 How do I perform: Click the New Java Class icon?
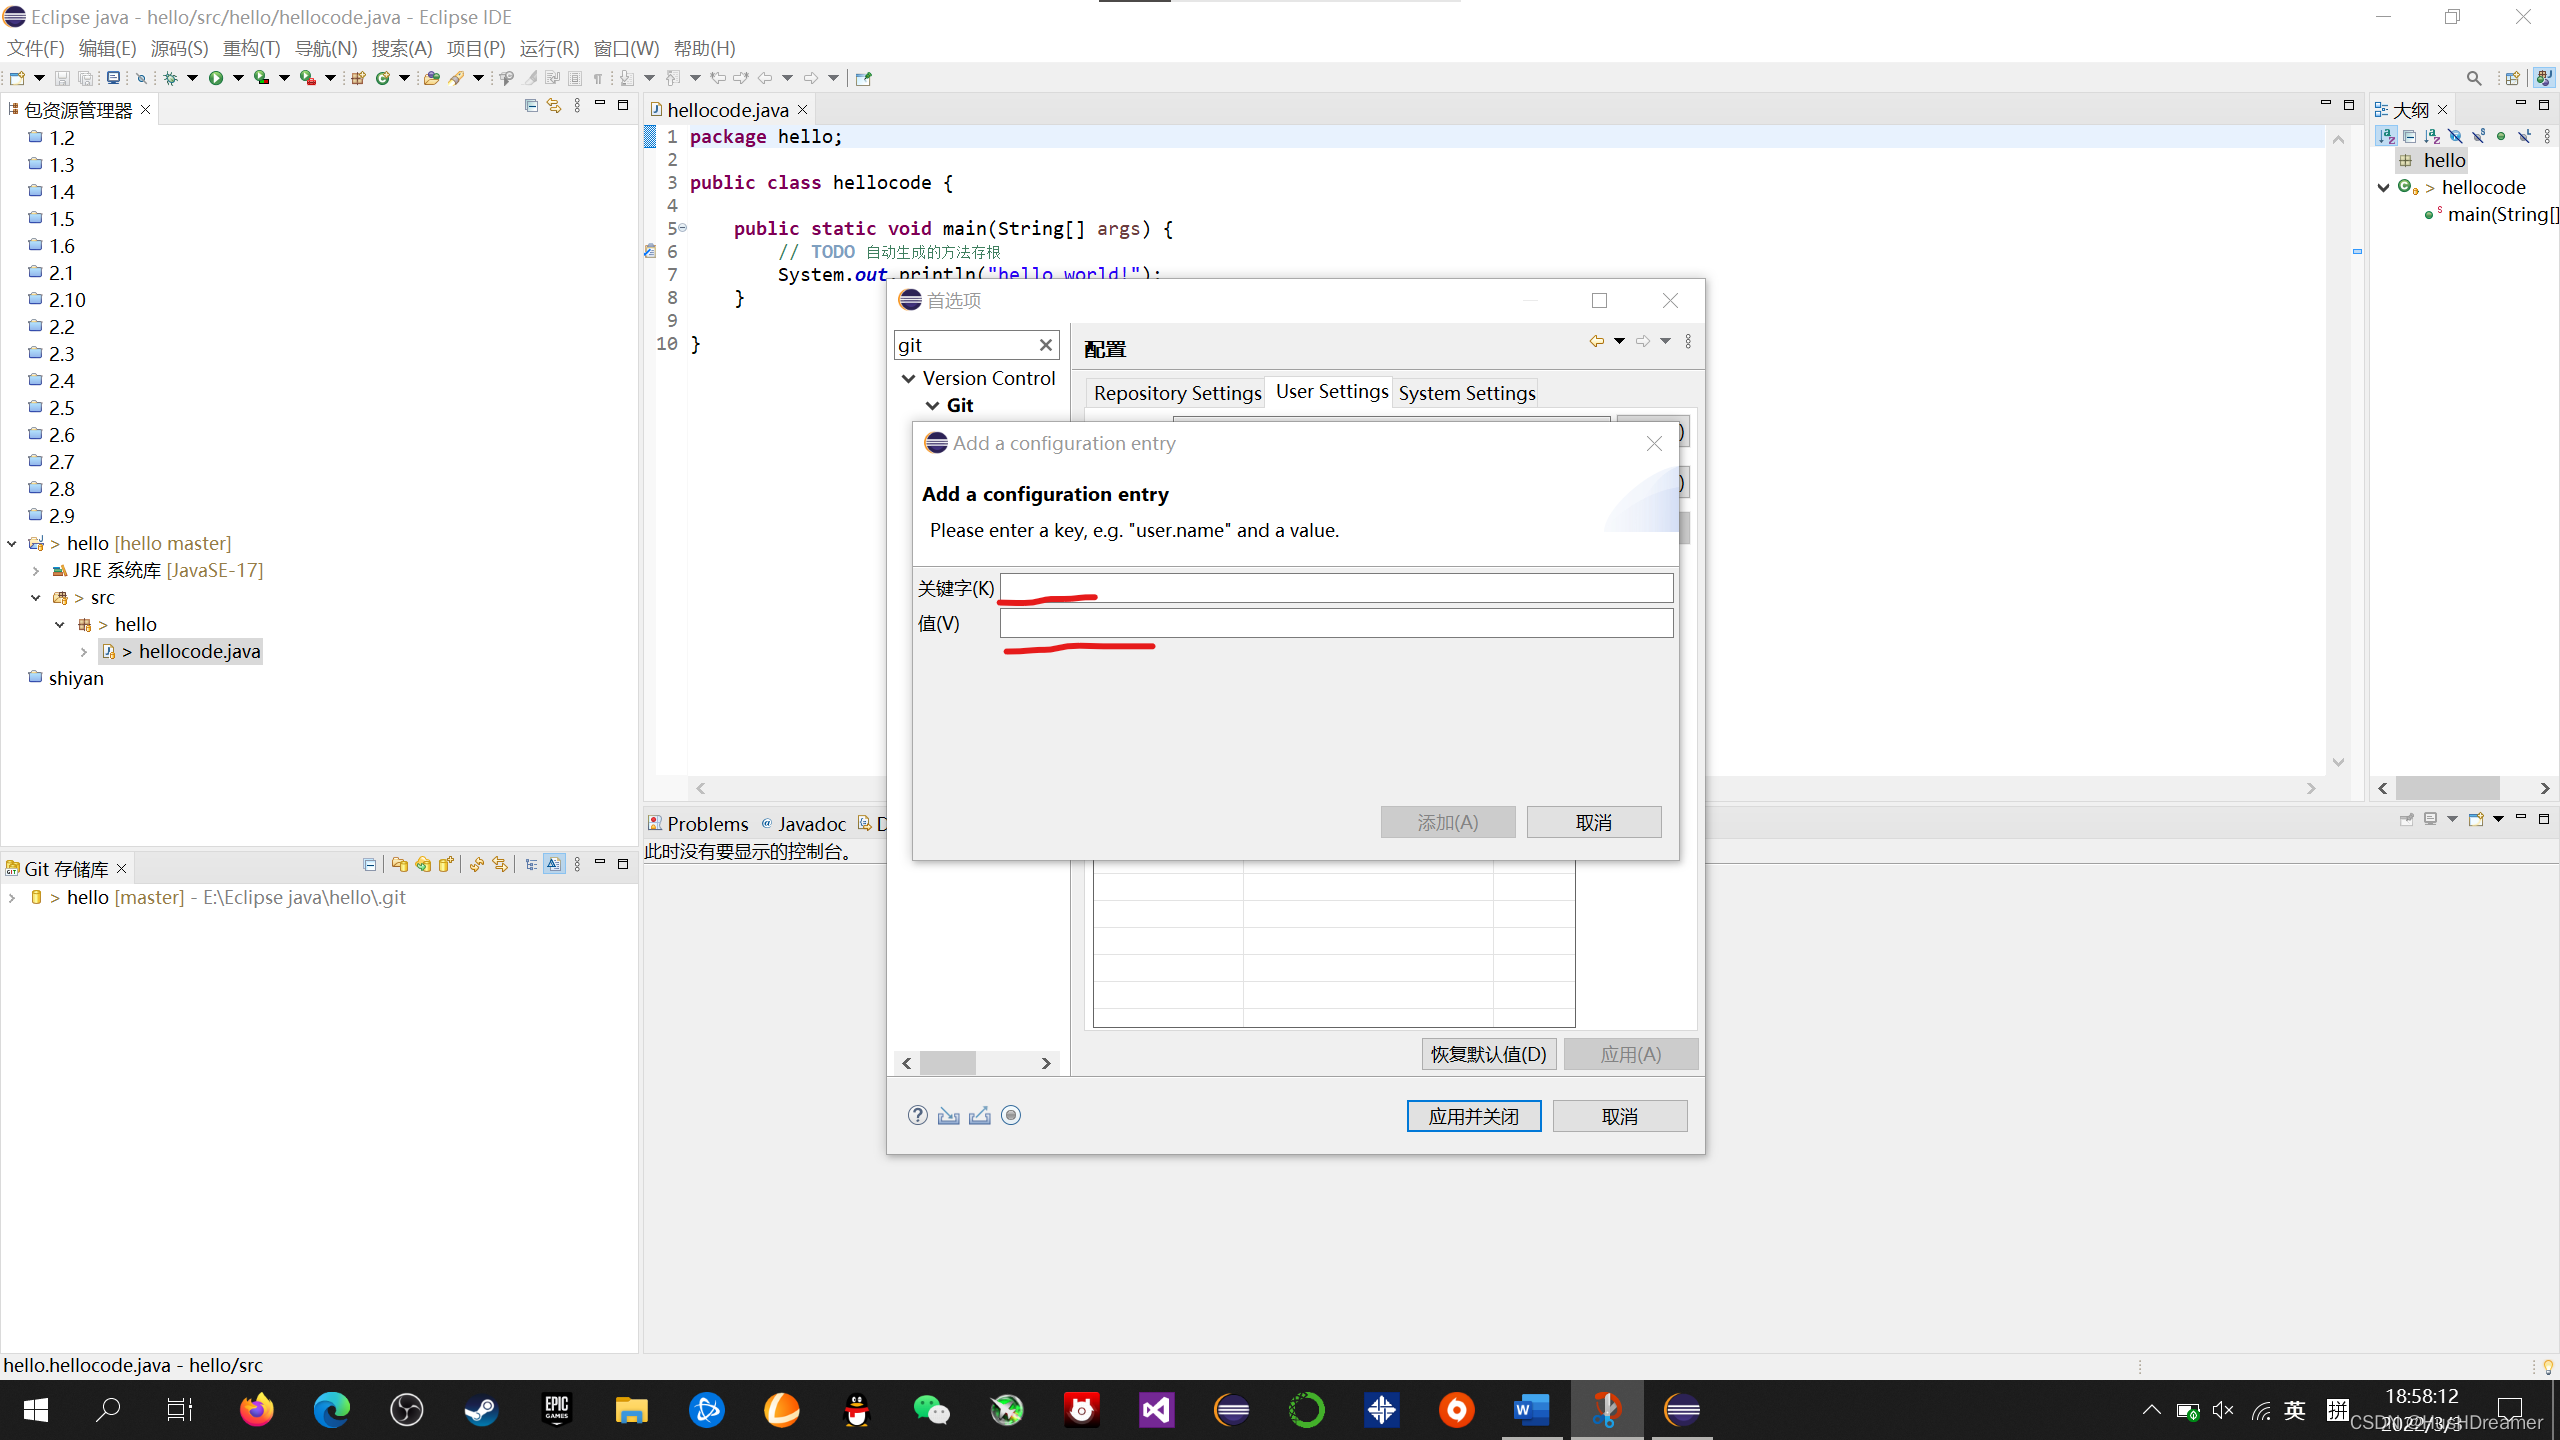tap(383, 78)
